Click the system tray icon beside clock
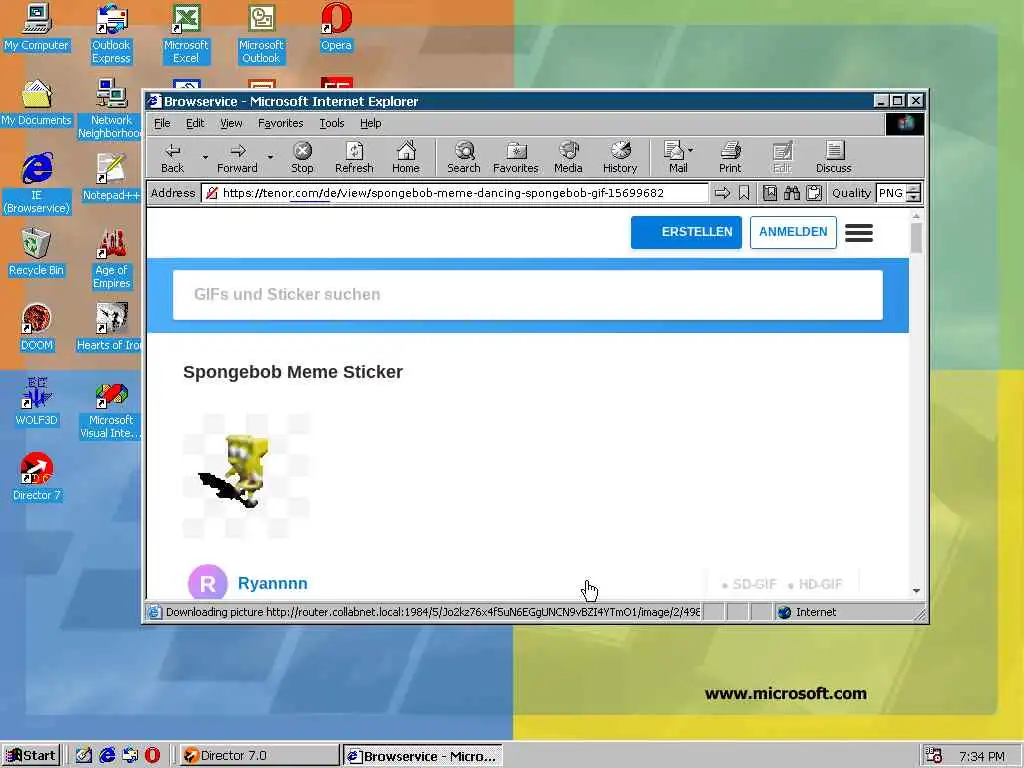The image size is (1024, 768). [x=934, y=756]
